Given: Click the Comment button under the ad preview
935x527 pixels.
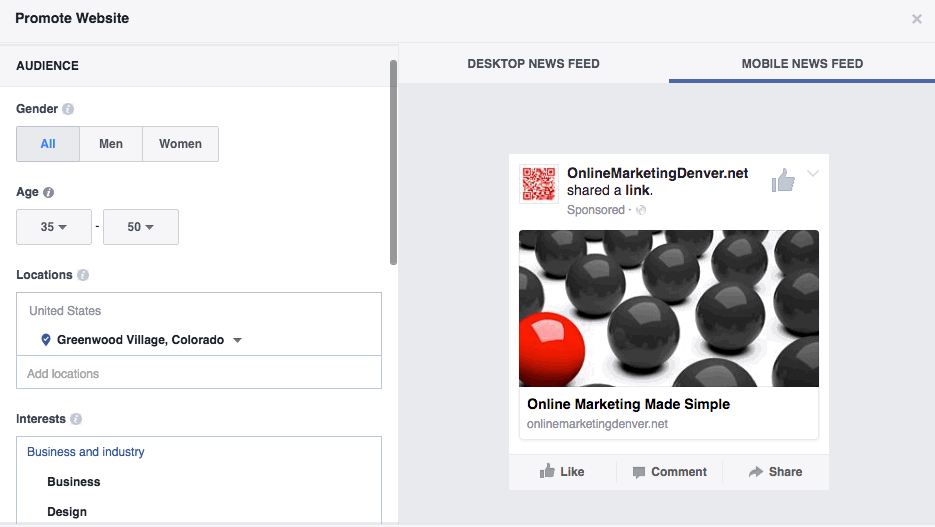Looking at the screenshot, I should point(670,472).
